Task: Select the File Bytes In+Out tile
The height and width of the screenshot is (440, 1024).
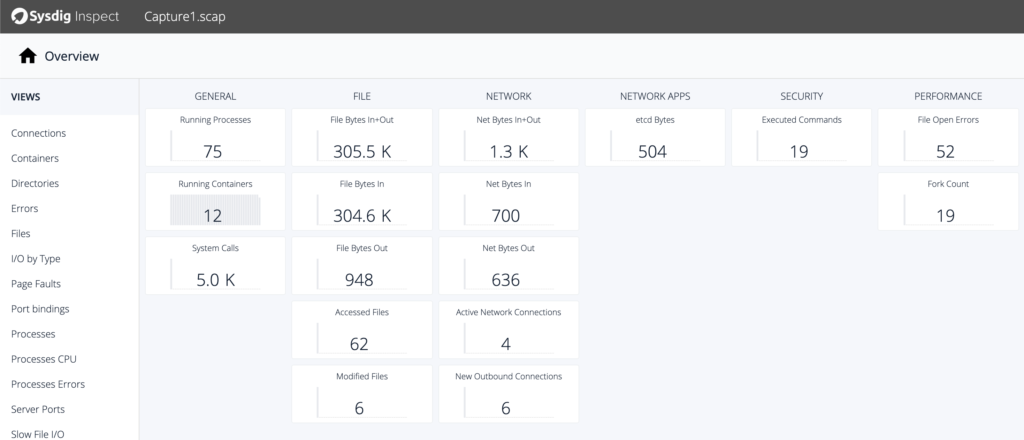Action: pos(362,138)
